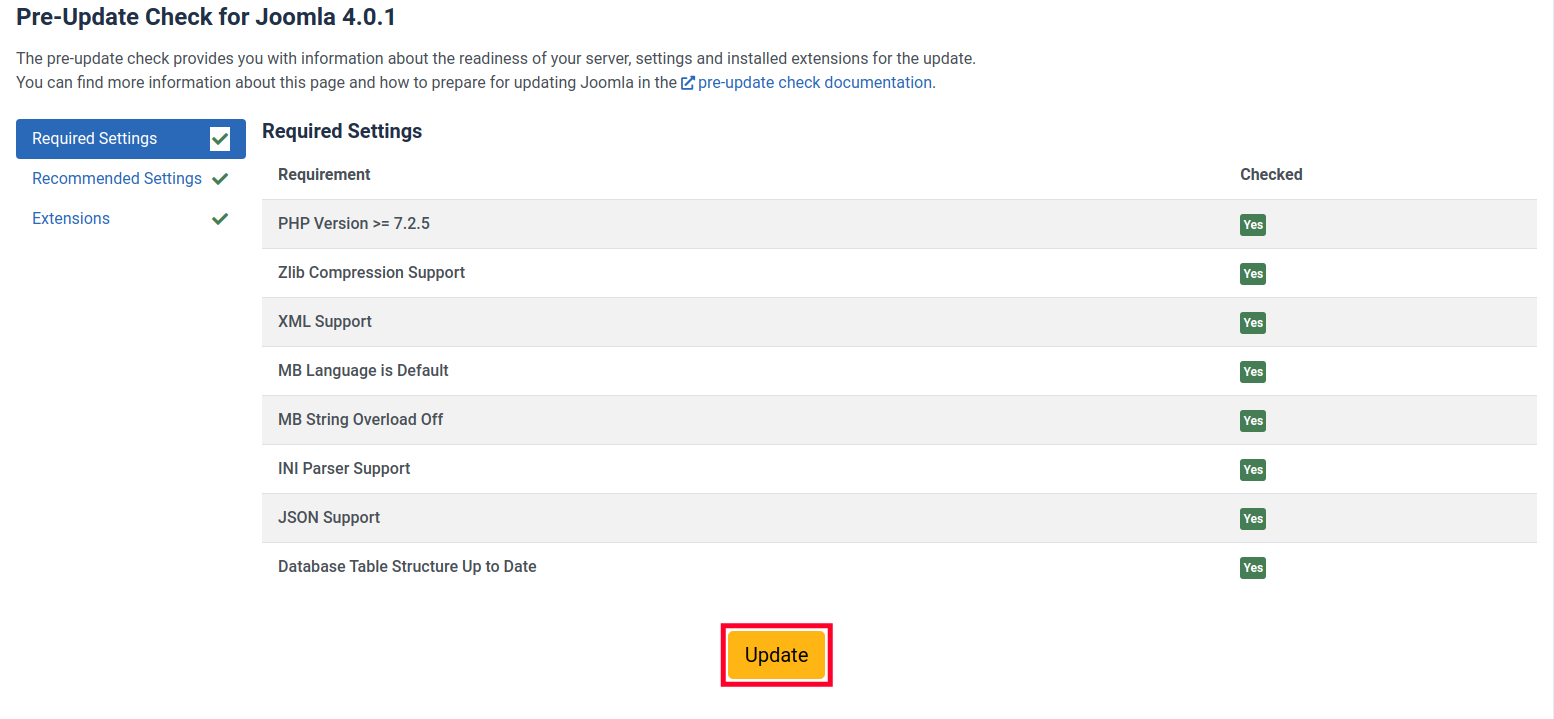Click the checkmark icon on Required Settings
1554x719 pixels.
220,139
